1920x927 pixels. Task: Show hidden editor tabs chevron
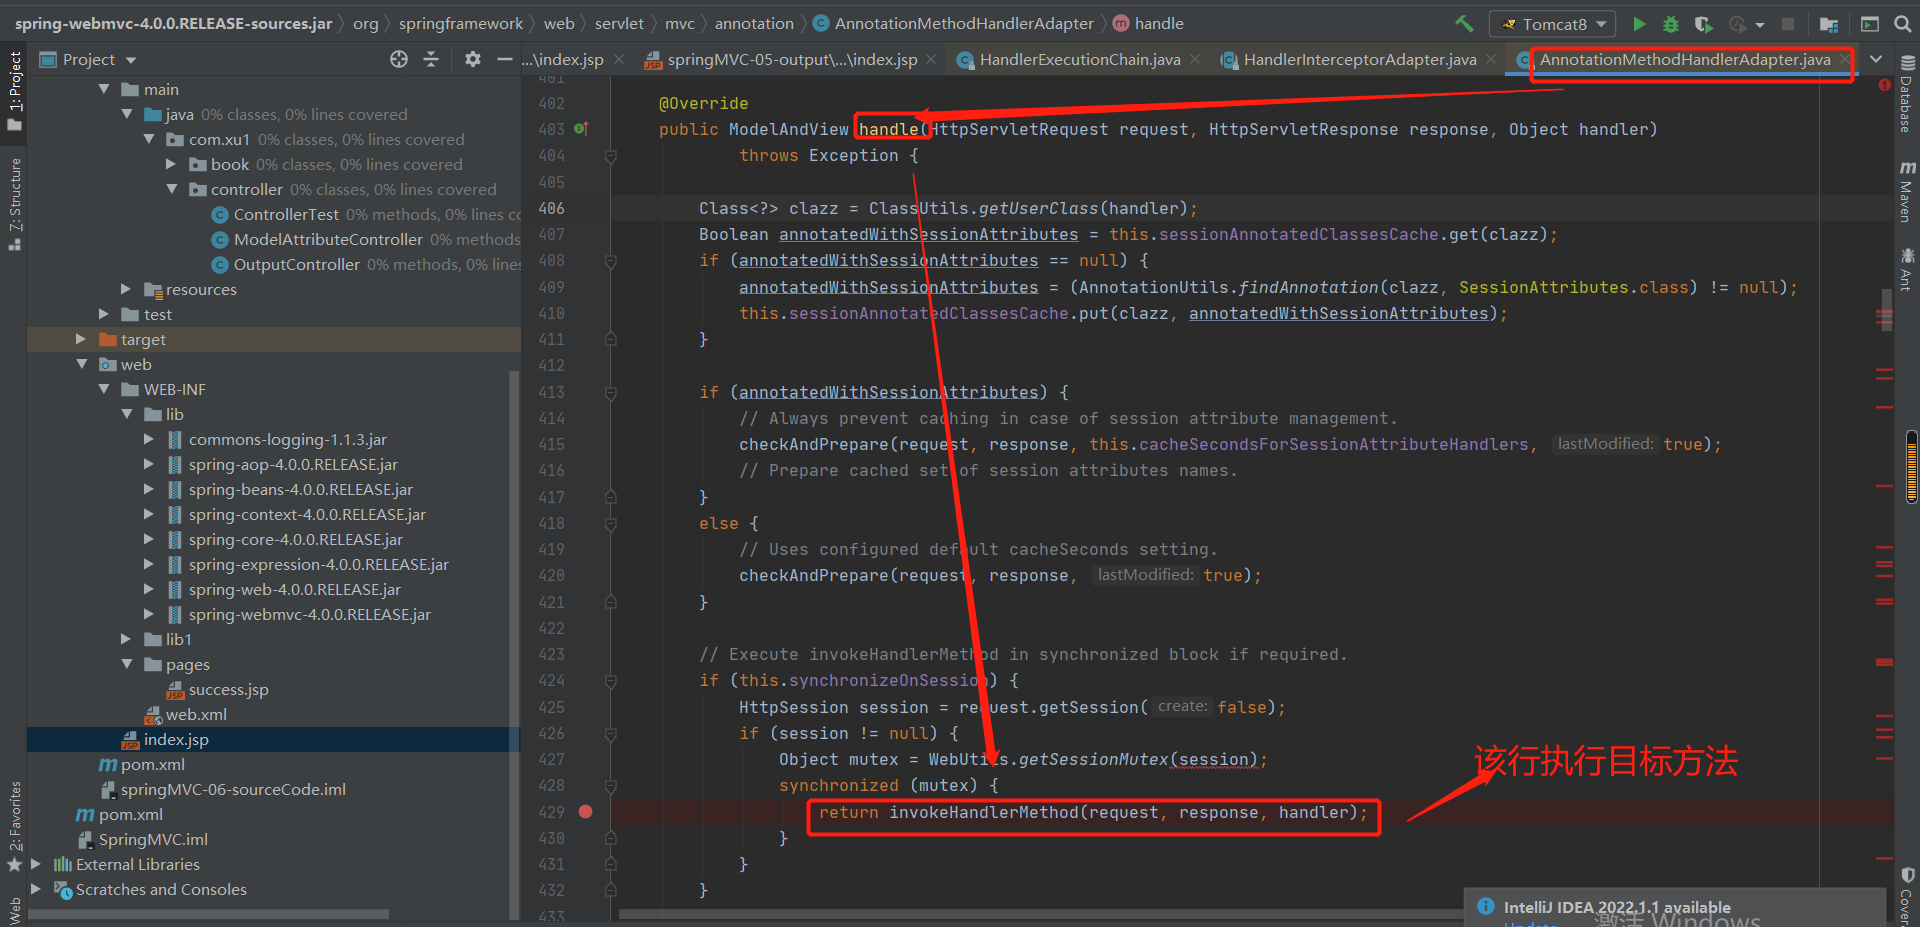[1876, 59]
